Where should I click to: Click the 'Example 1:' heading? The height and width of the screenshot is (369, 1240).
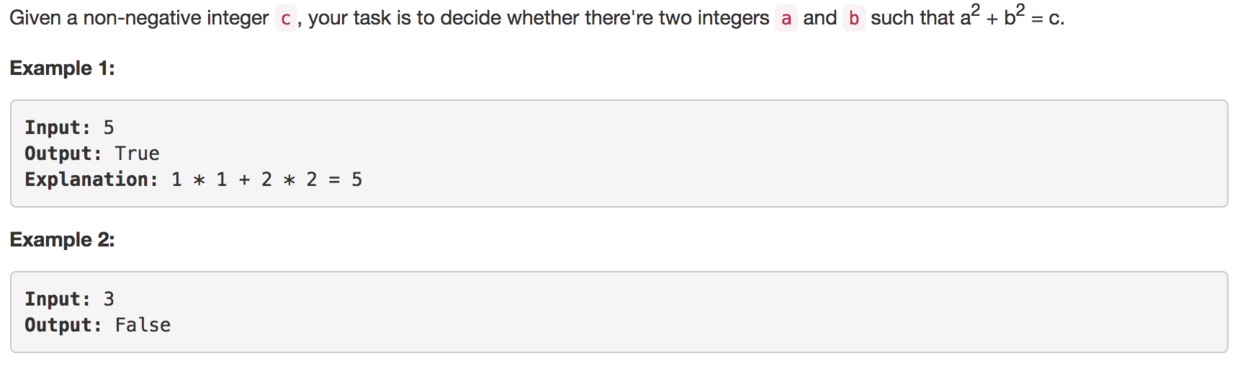click(61, 69)
